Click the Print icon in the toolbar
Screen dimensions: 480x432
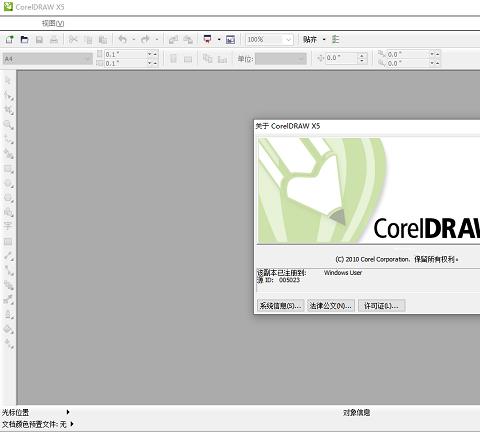(54, 40)
